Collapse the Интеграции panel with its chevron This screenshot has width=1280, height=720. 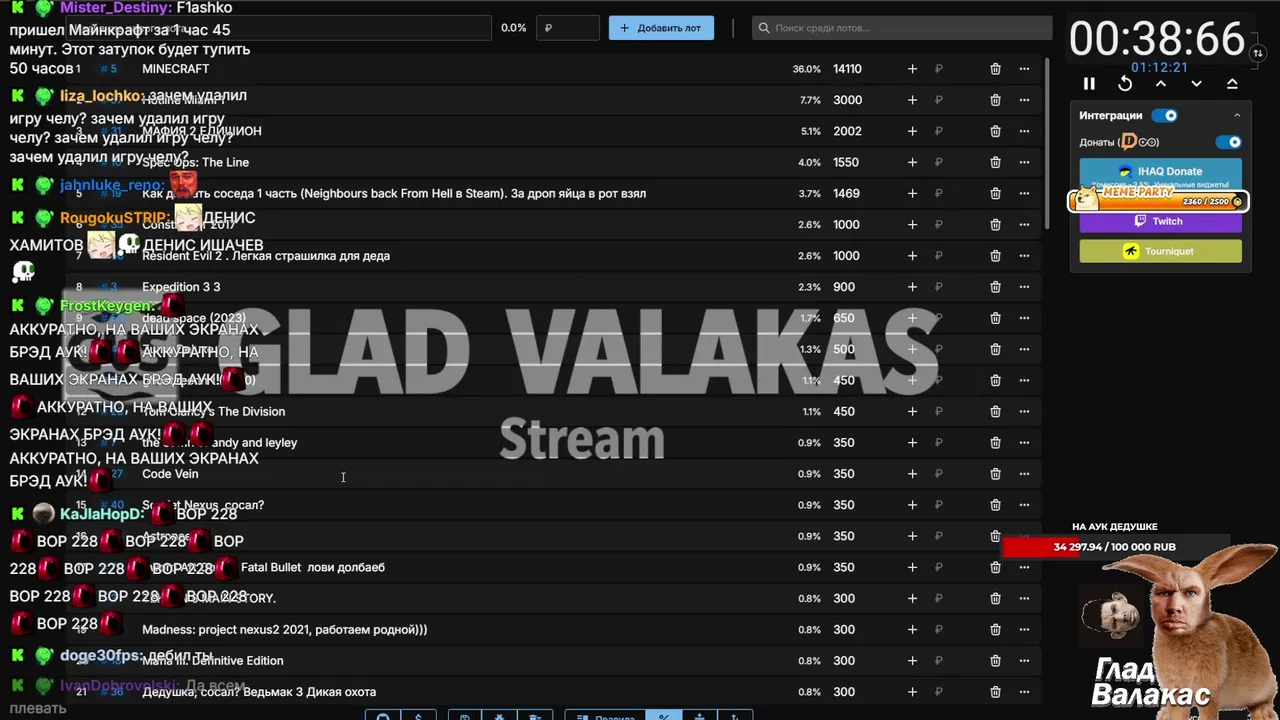click(x=1236, y=116)
